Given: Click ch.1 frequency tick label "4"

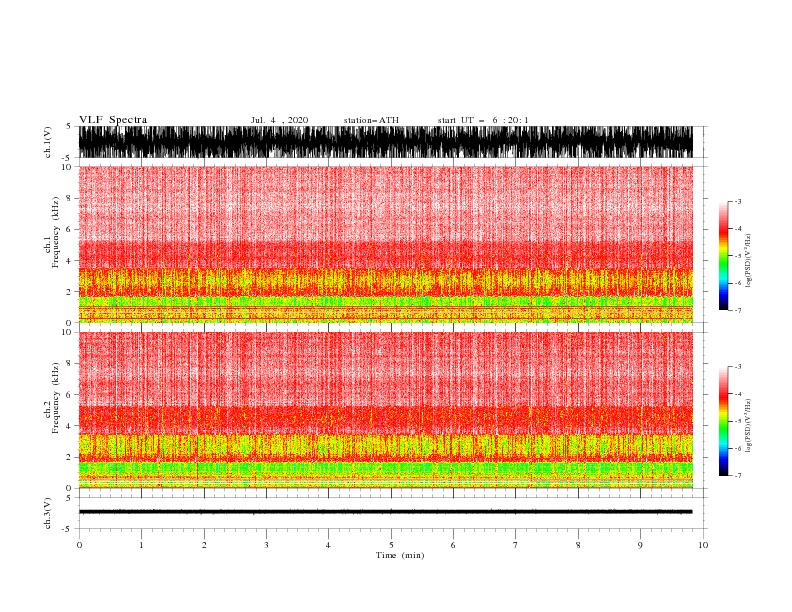Looking at the screenshot, I should [x=69, y=261].
